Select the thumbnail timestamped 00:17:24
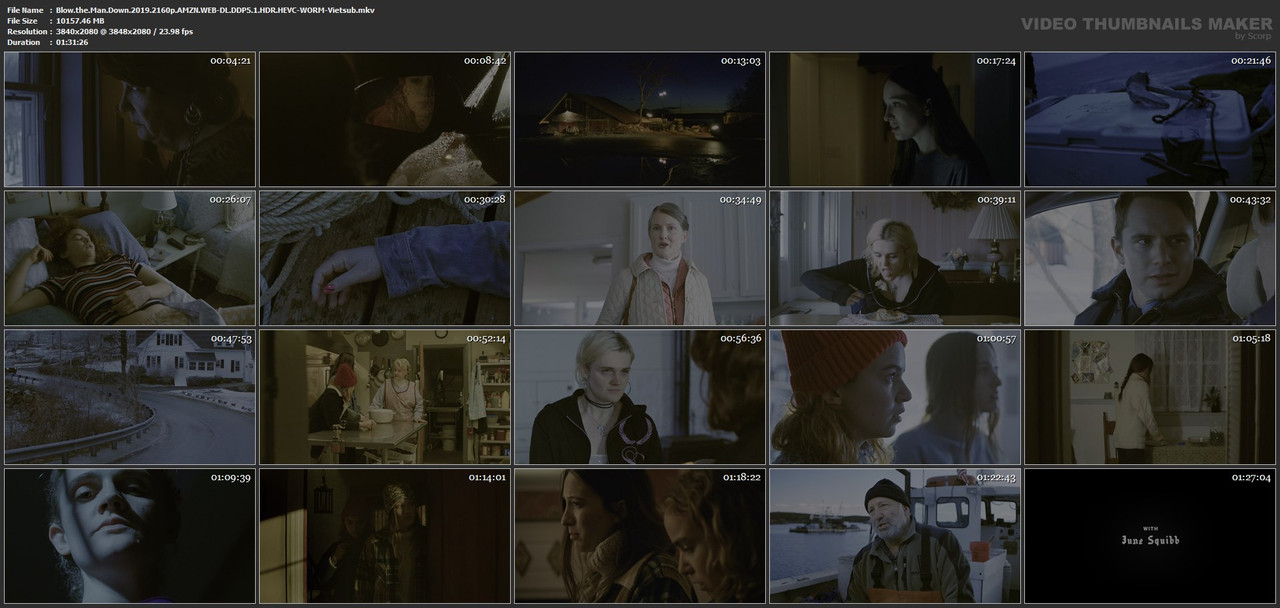Image resolution: width=1280 pixels, height=608 pixels. [895, 120]
